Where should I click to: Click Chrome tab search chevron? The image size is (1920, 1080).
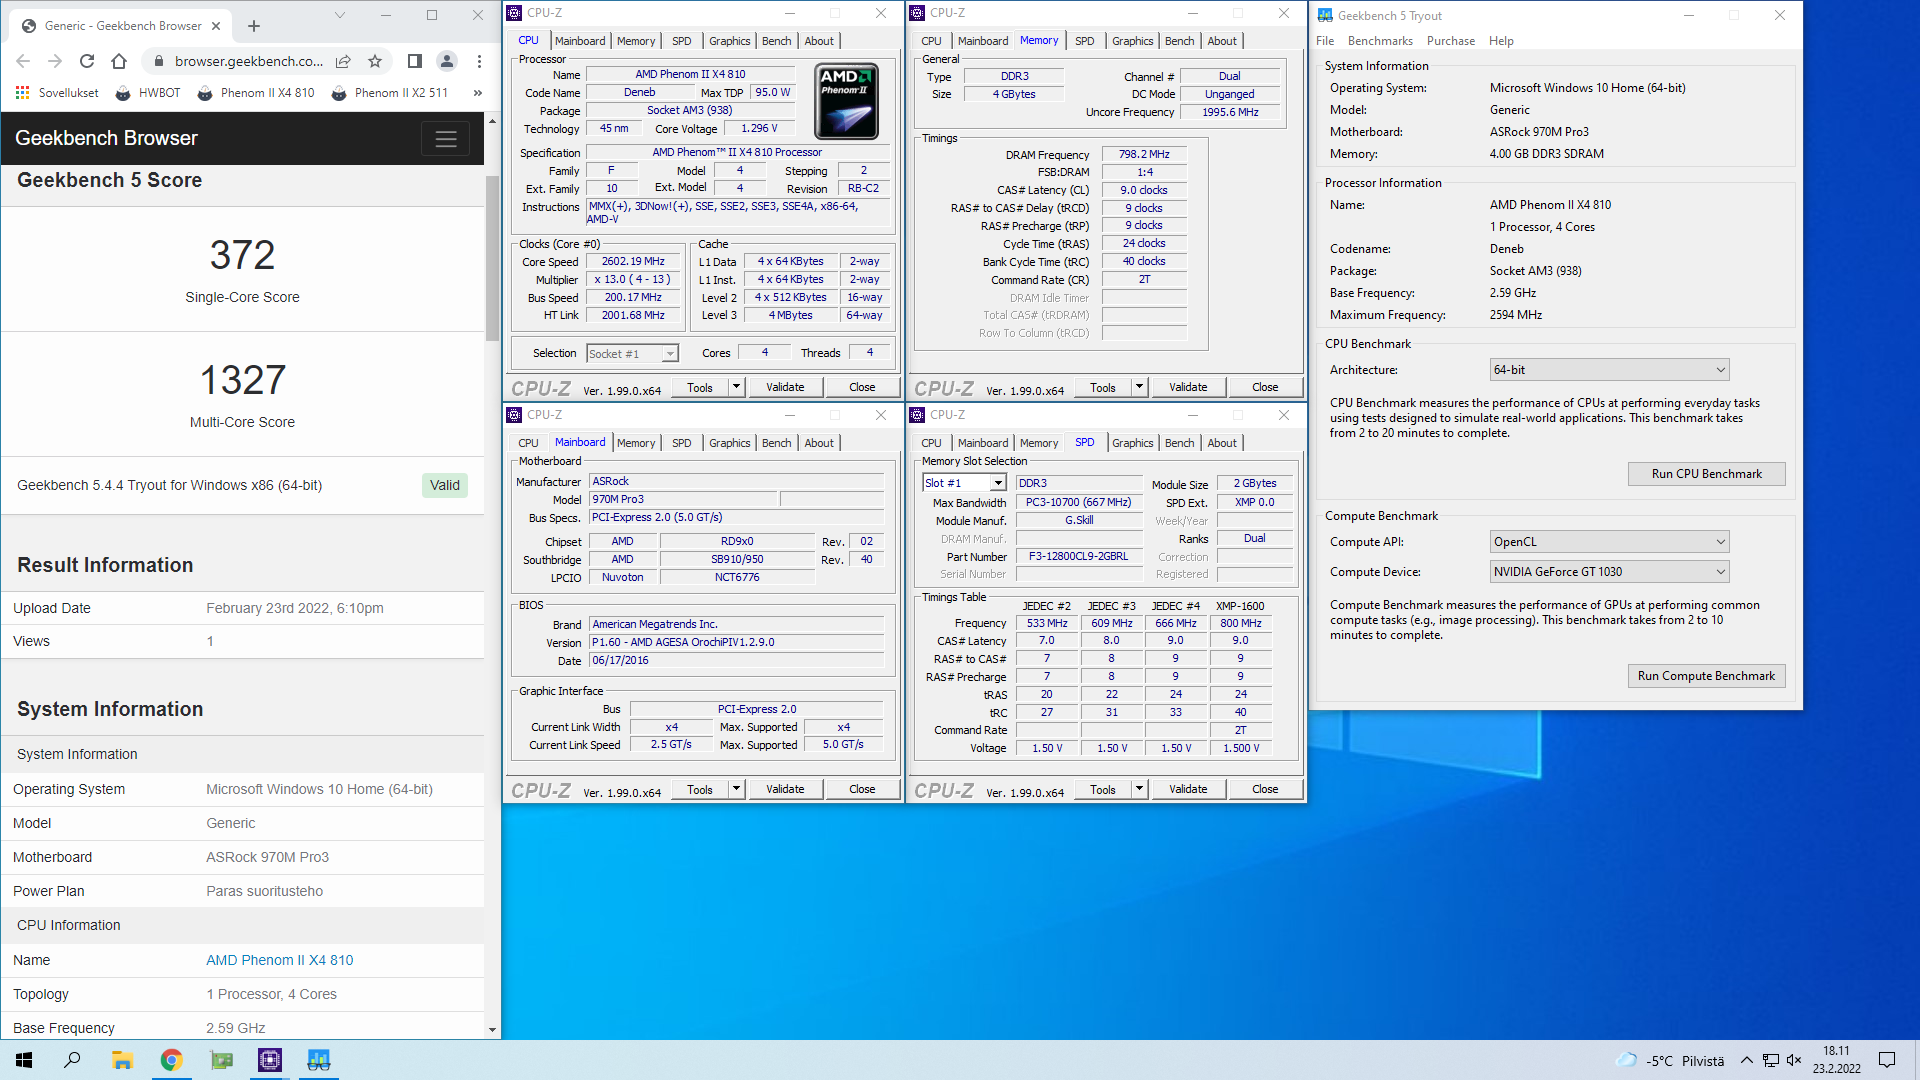coord(339,15)
